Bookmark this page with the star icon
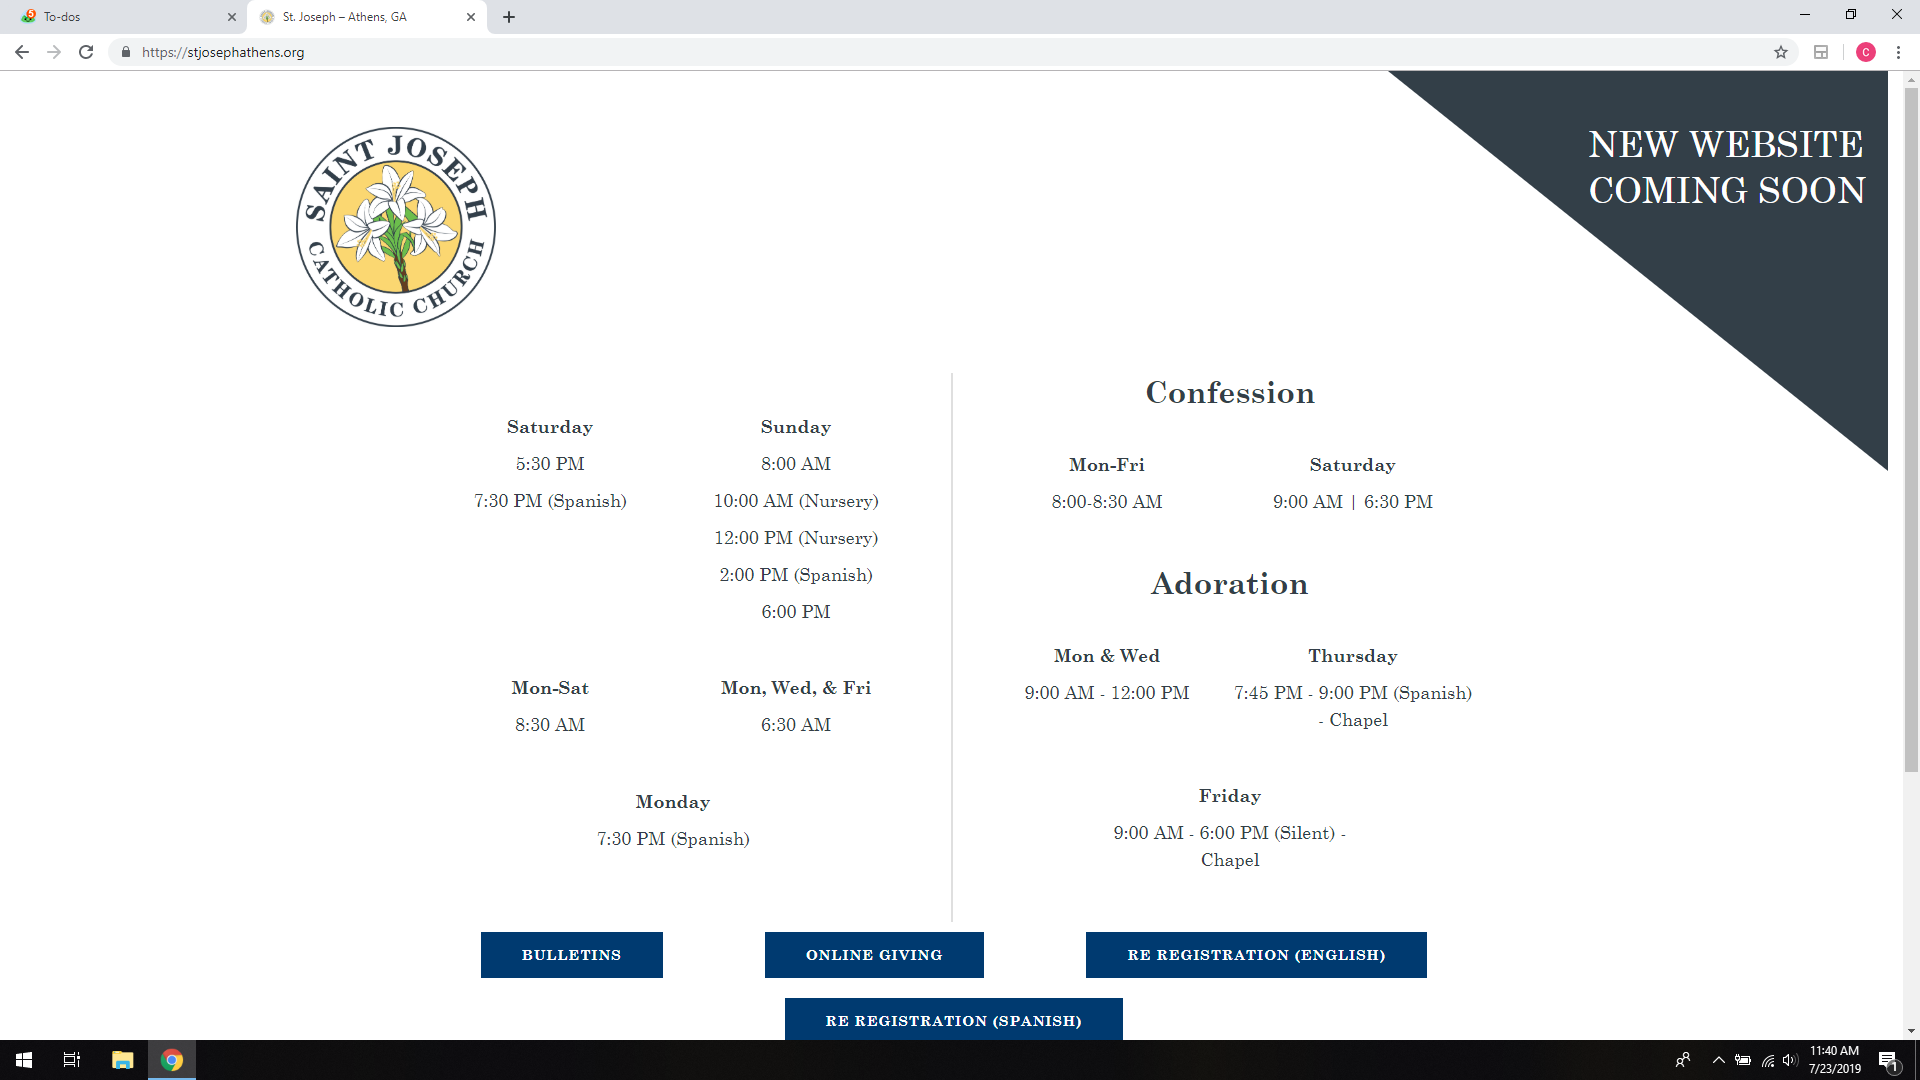The image size is (1920, 1080). [1781, 52]
